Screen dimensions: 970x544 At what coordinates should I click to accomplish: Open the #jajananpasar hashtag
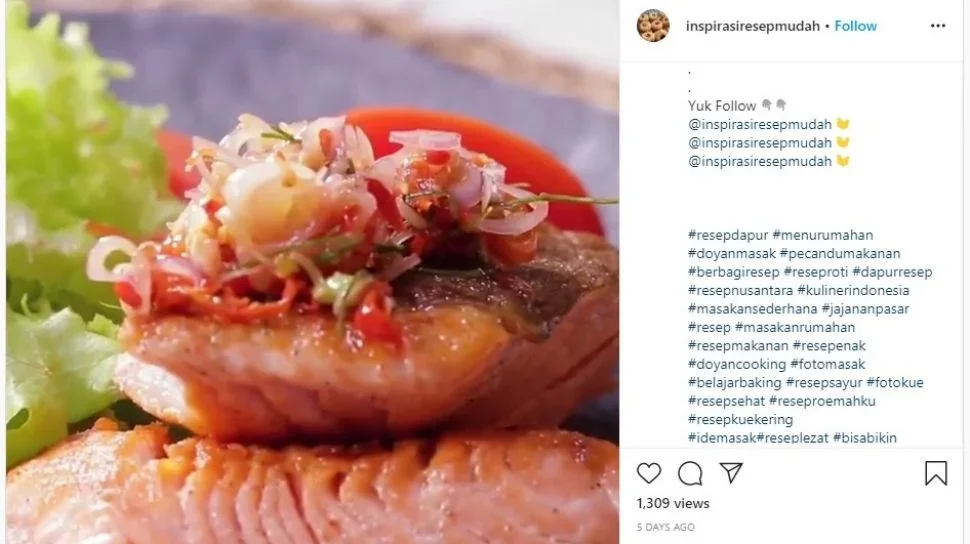pyautogui.click(x=865, y=309)
